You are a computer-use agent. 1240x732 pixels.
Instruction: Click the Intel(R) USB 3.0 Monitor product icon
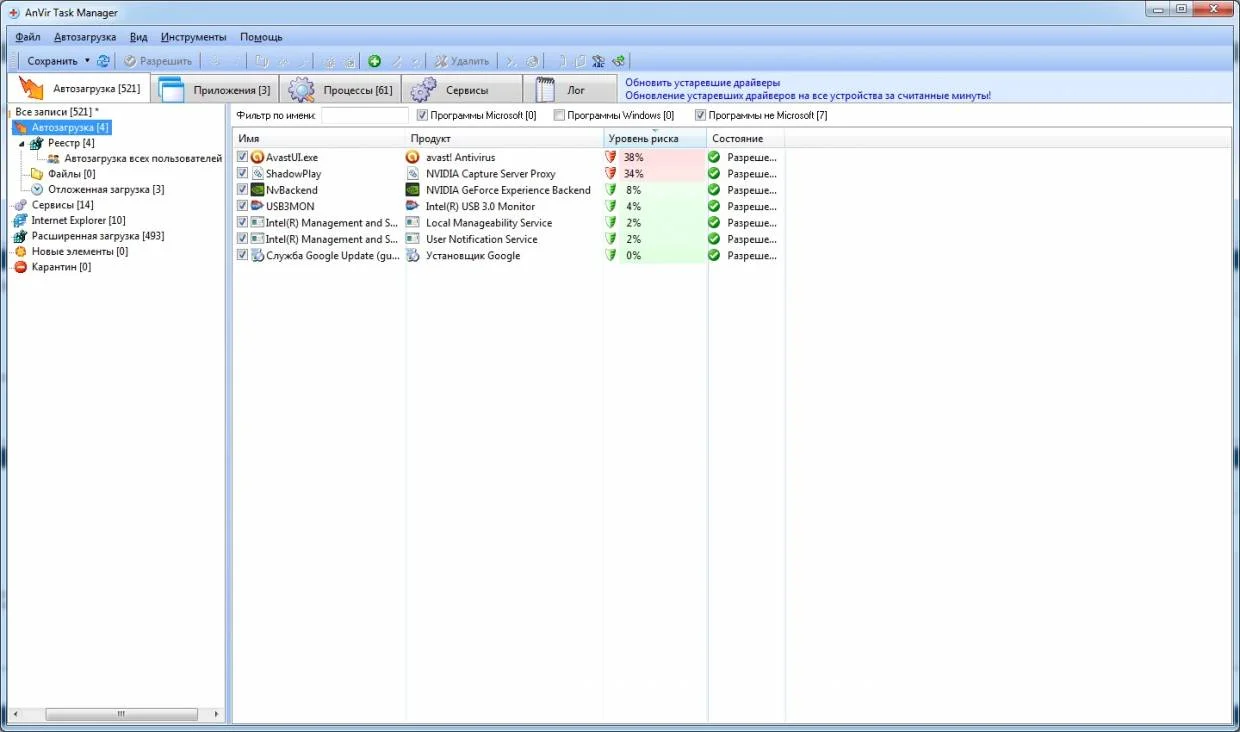coord(412,206)
